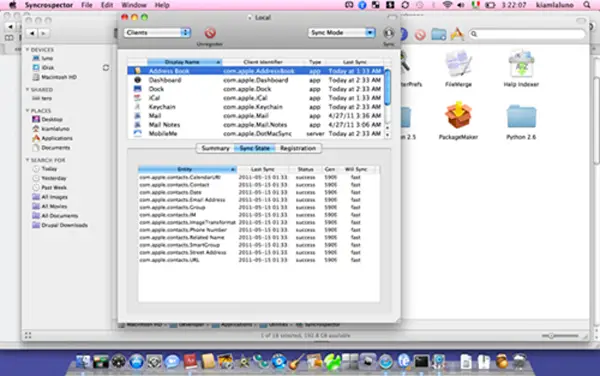This screenshot has width=600, height=376.
Task: Click the Wi-Fi status menu bar icon
Action: click(x=447, y=5)
